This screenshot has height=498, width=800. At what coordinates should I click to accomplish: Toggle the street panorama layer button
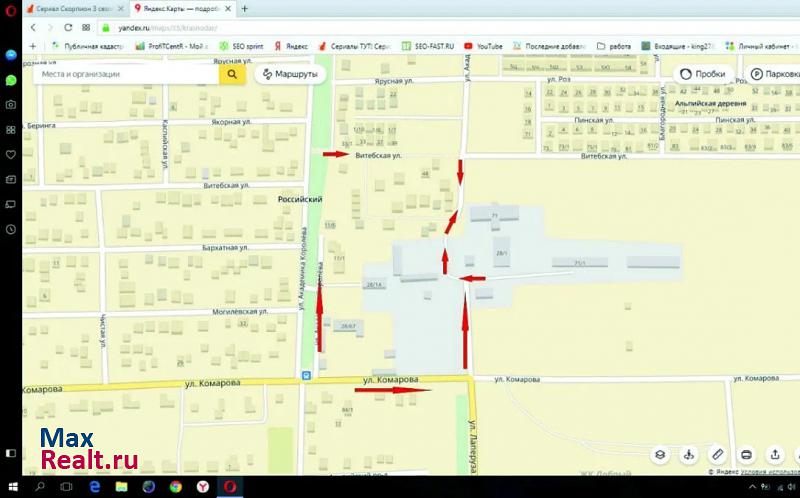point(688,454)
